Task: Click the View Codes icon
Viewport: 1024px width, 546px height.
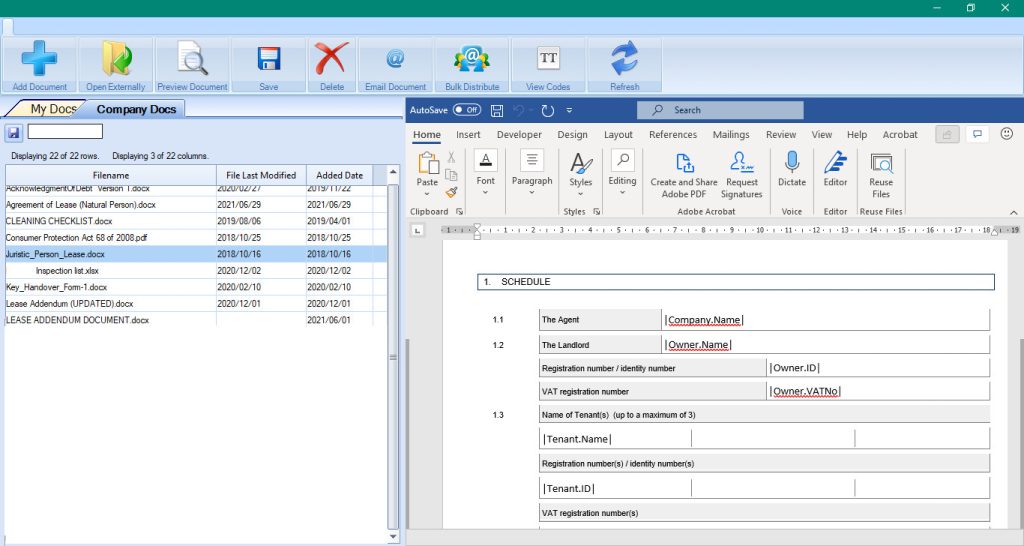Action: point(548,60)
